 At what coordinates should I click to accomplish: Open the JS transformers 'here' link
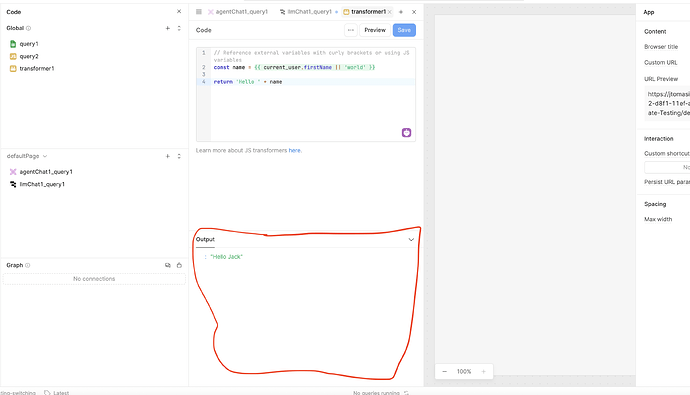tap(294, 150)
